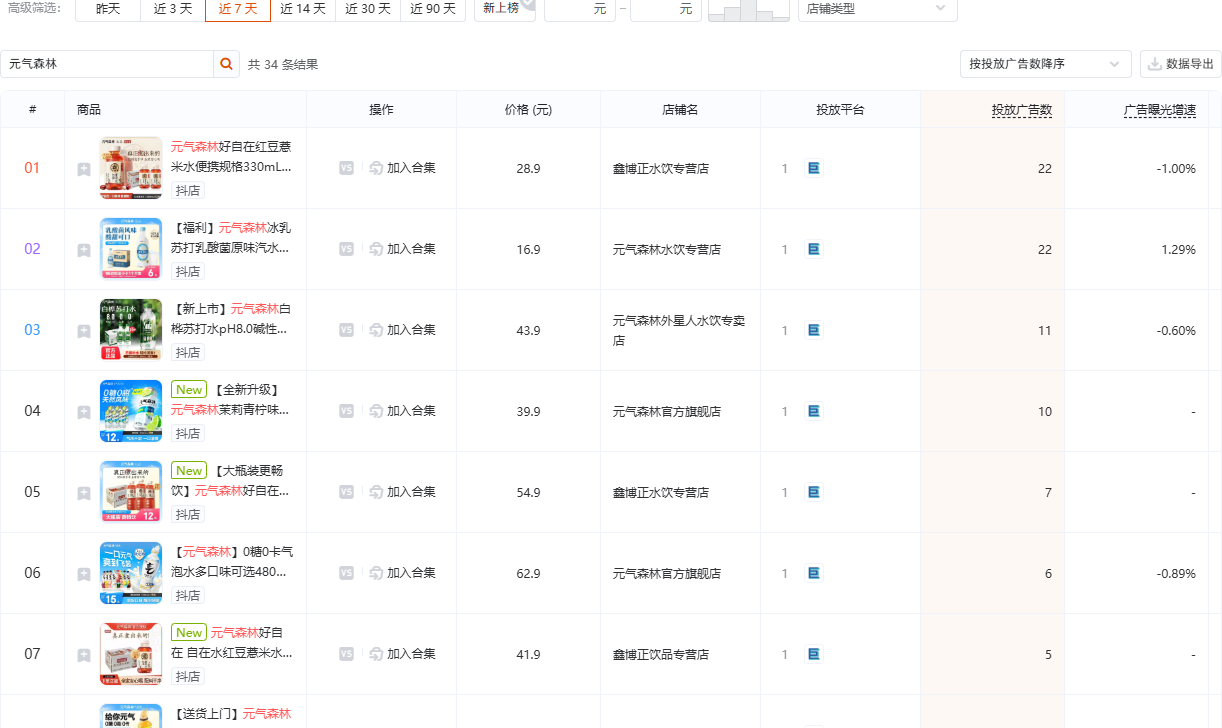Click blue ad platform icon in row 07
The width and height of the screenshot is (1222, 728).
814,654
